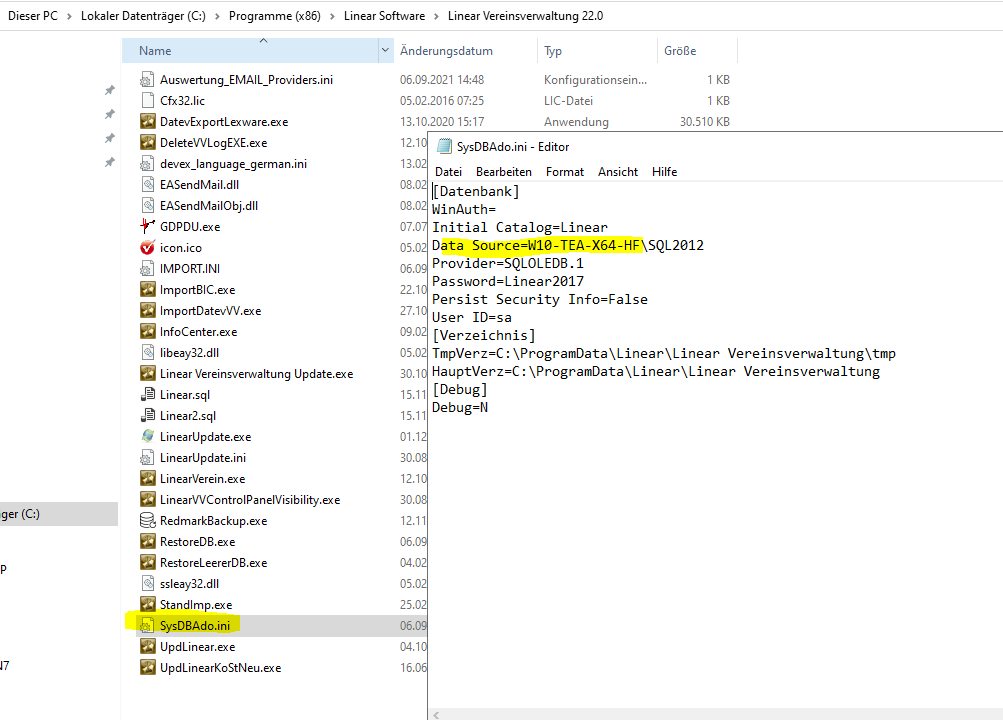Click the IMPORT.INI file icon
1003x720 pixels.
pos(148,269)
